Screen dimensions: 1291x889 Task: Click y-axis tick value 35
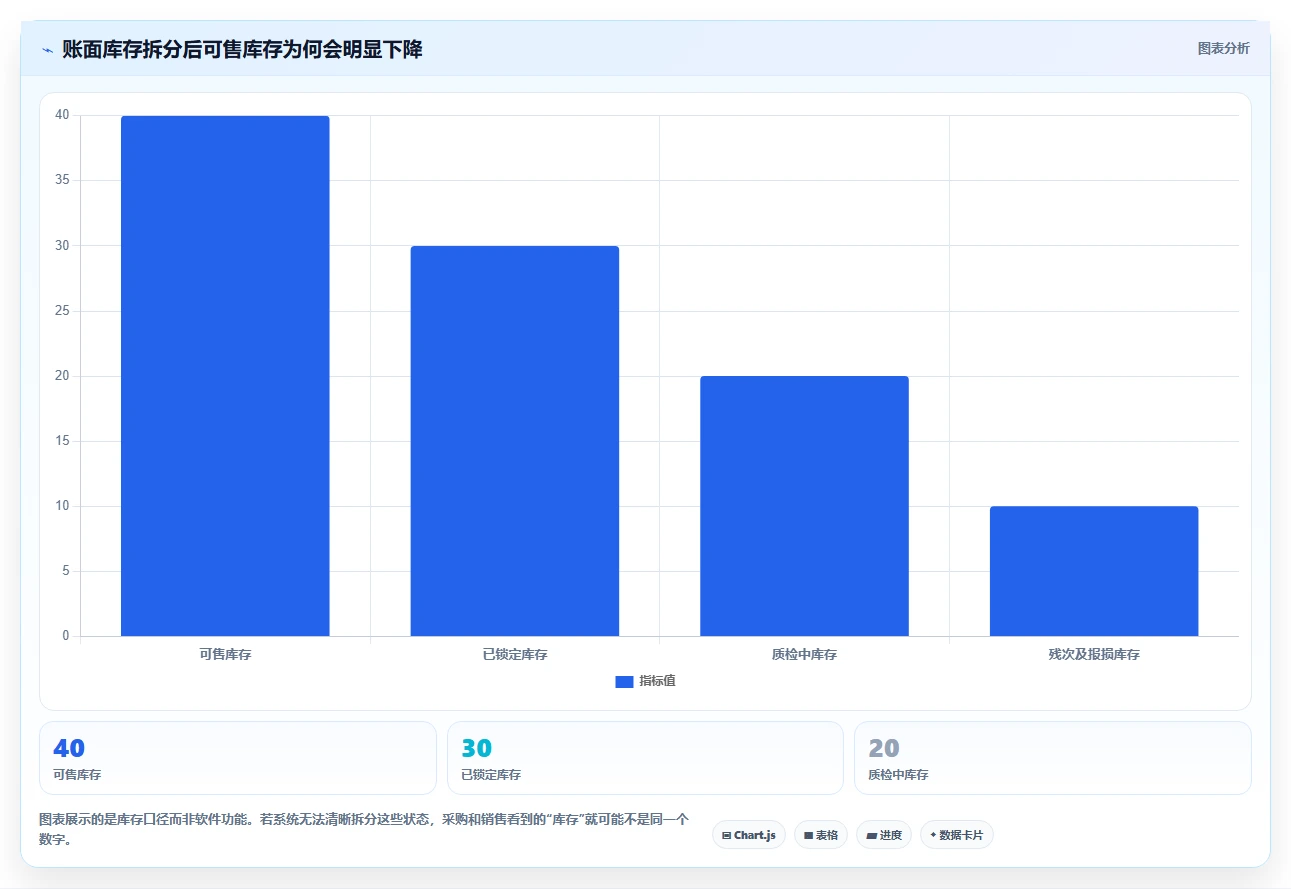click(x=62, y=180)
